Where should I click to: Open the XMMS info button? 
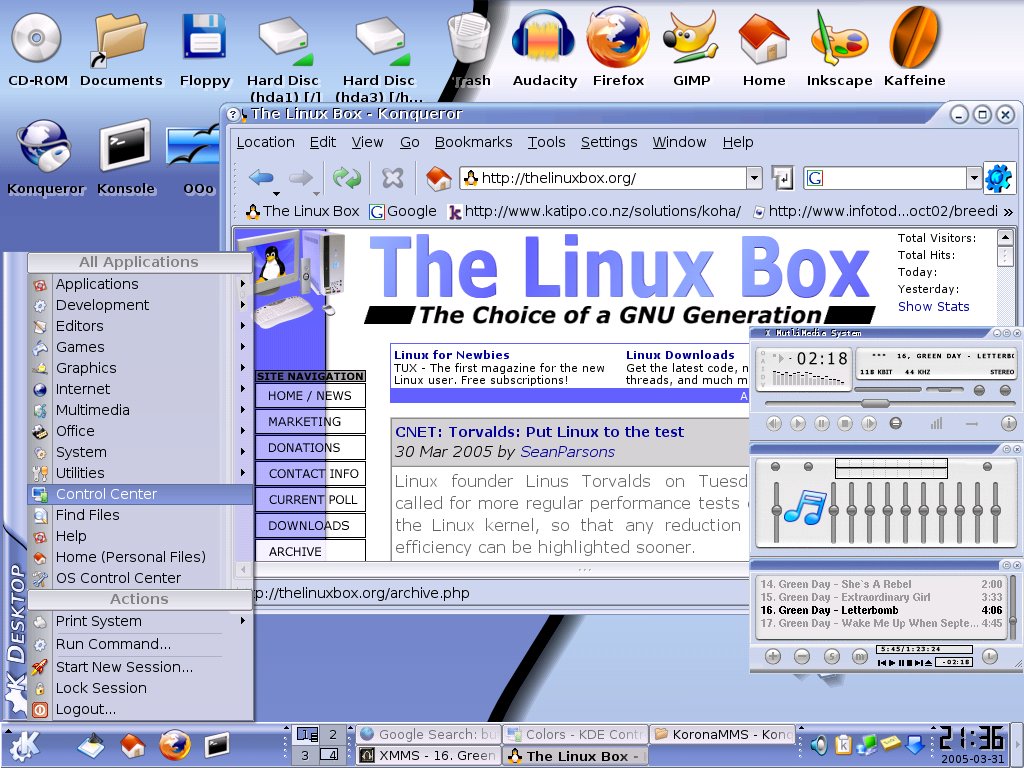coord(1008,423)
